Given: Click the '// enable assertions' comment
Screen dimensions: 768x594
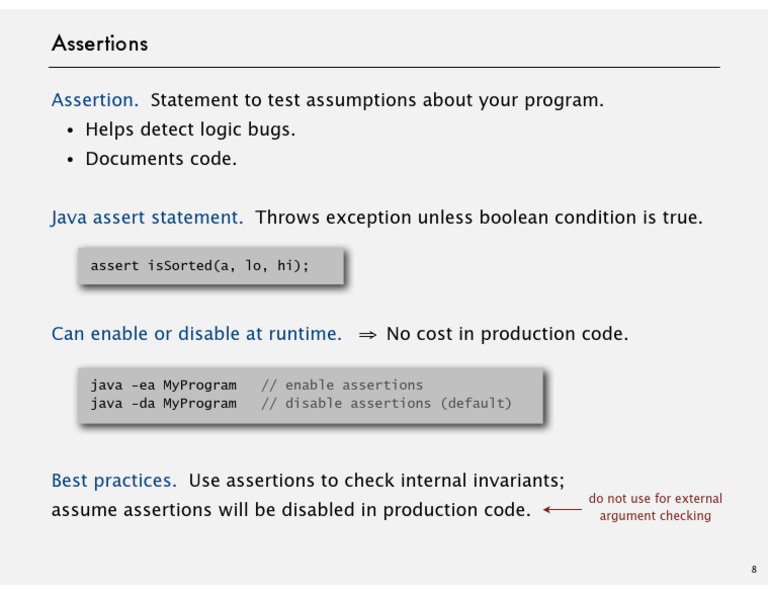Looking at the screenshot, I should 342,385.
